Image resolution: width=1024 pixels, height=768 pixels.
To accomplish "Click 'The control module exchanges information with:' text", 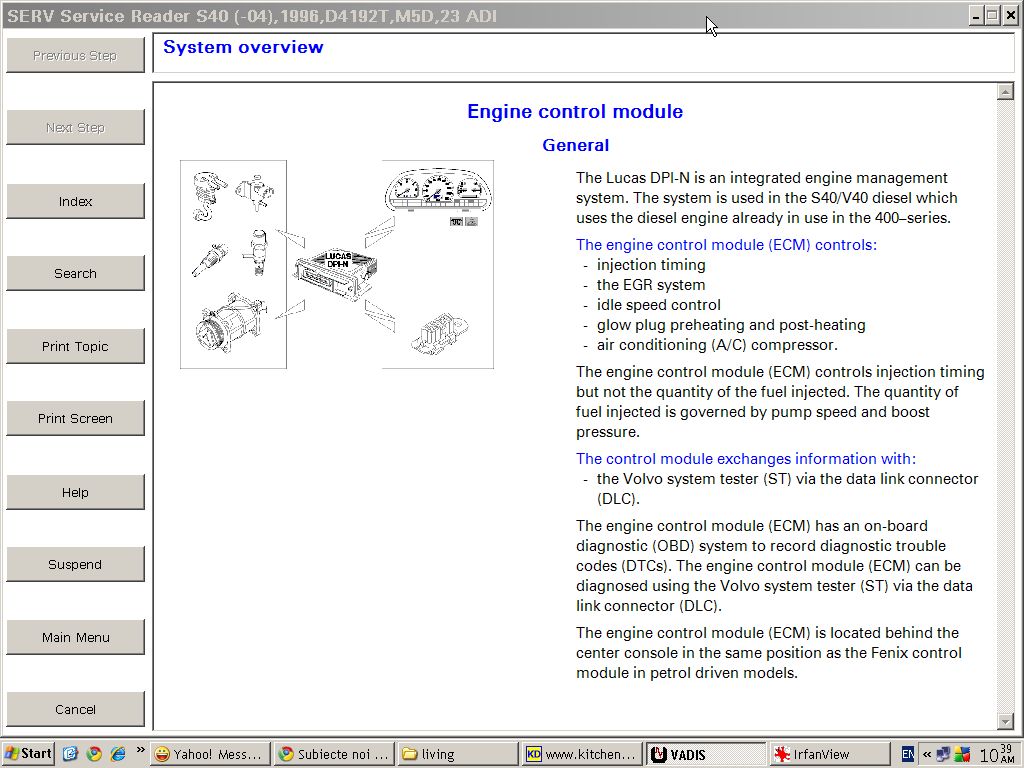I will [746, 458].
